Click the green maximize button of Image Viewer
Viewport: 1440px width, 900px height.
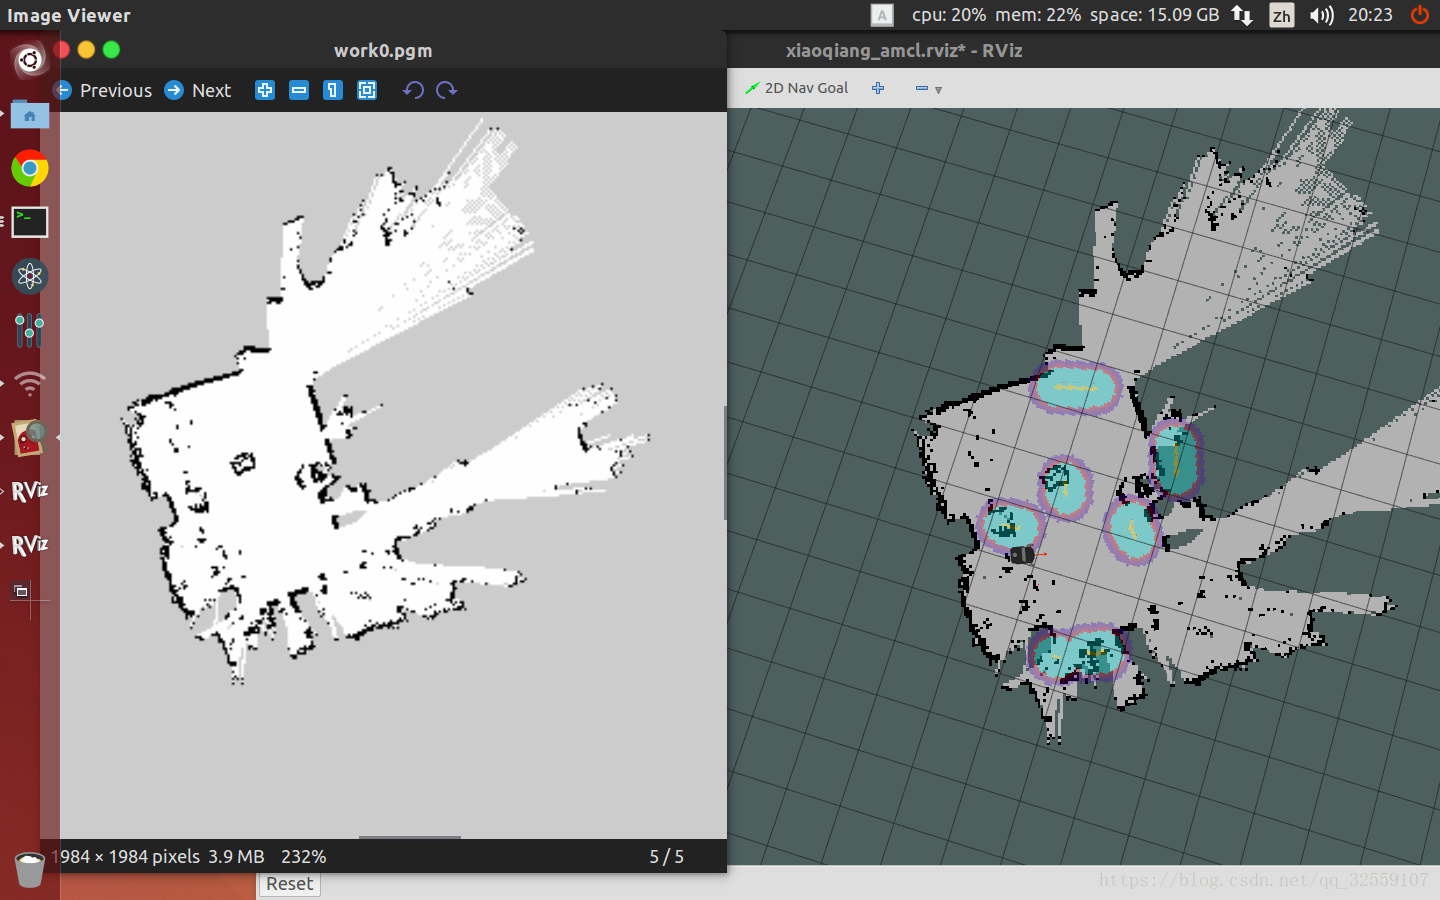point(111,50)
